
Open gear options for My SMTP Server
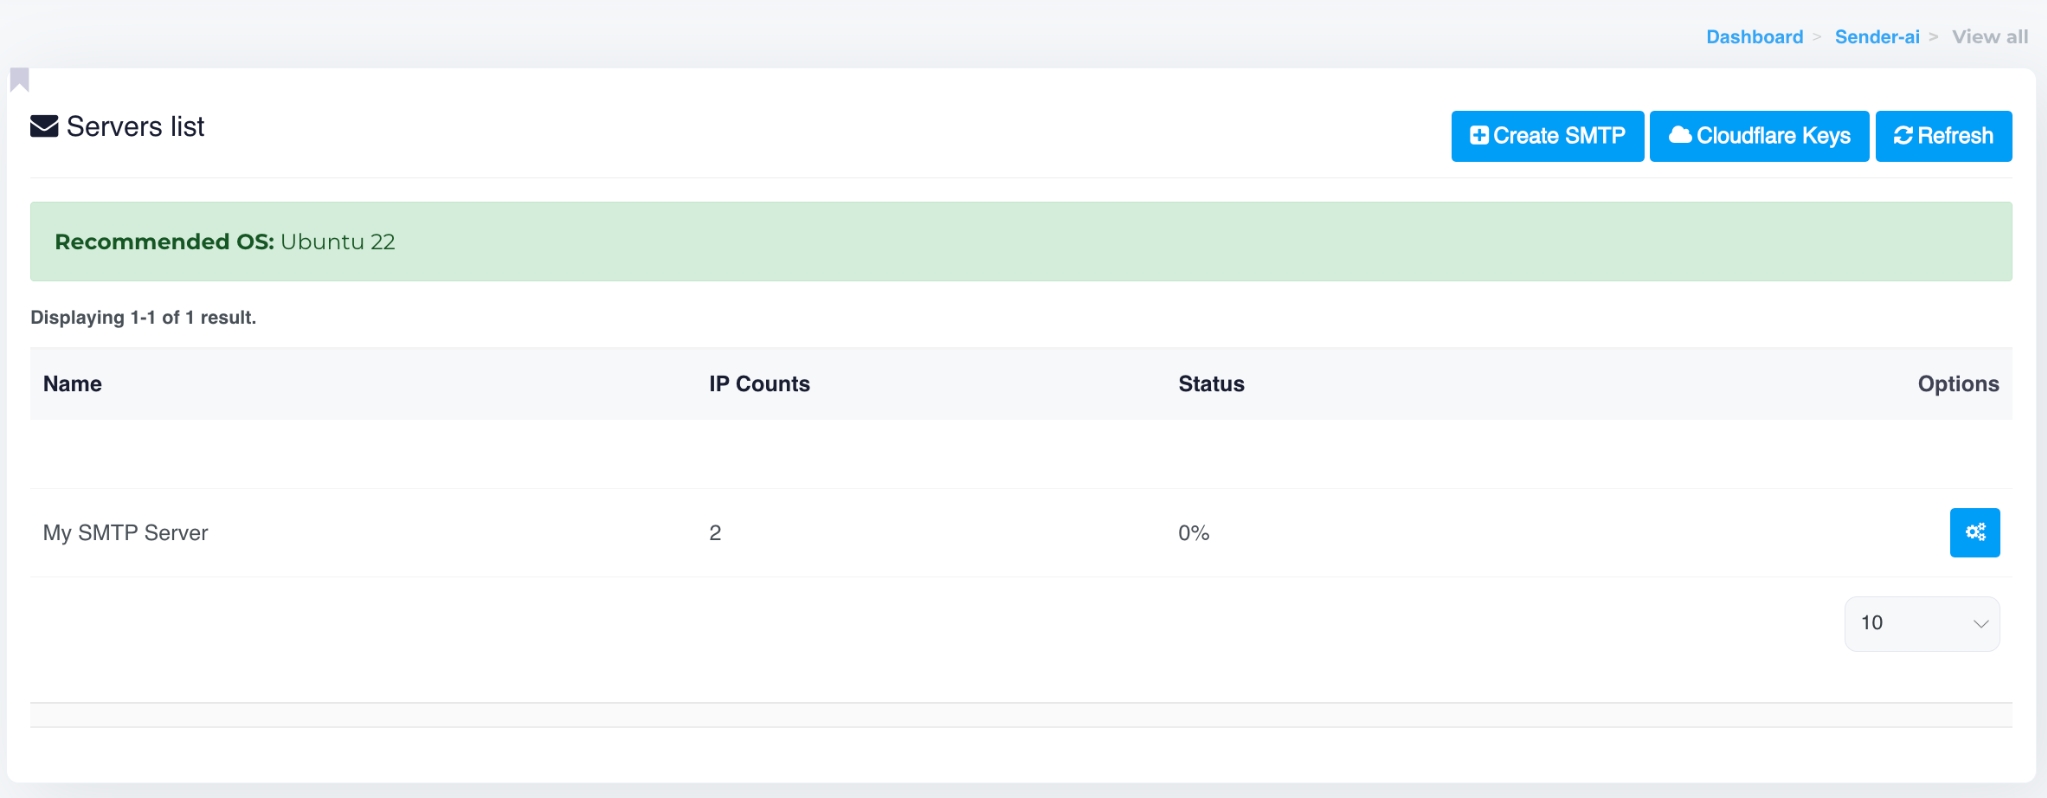[1974, 532]
